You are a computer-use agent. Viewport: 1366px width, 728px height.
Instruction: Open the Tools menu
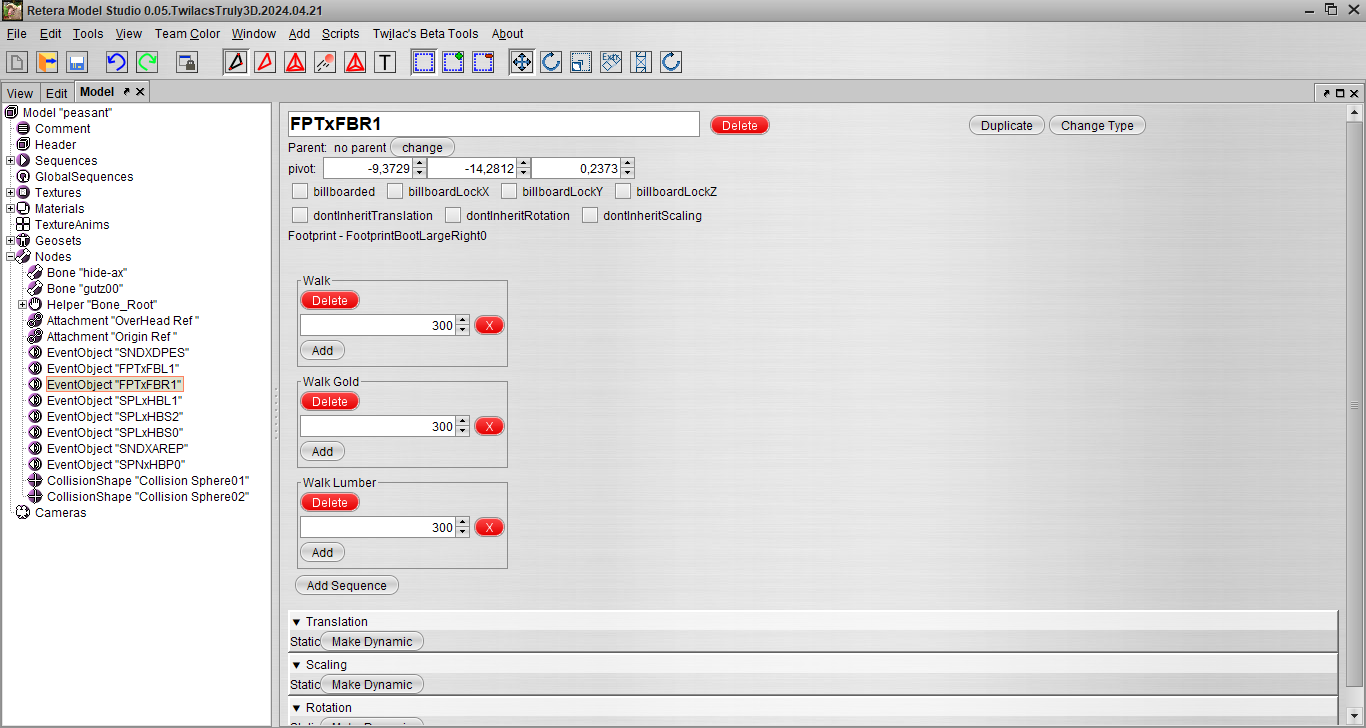point(88,34)
